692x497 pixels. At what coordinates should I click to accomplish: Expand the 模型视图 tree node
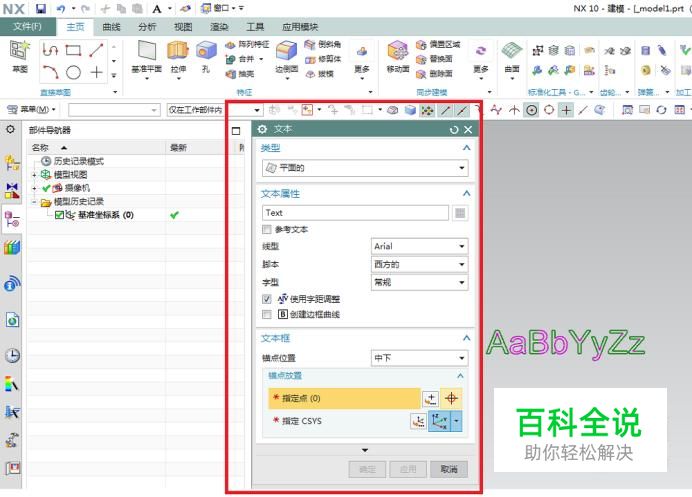pos(34,175)
